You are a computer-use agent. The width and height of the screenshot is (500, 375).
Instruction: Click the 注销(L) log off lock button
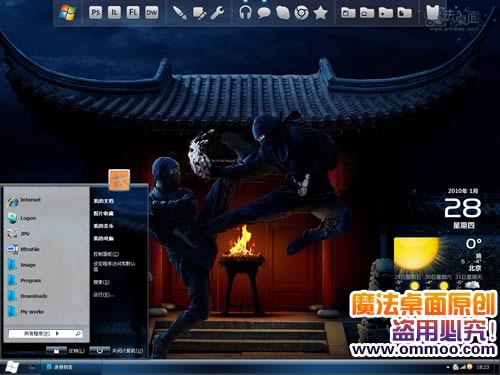56,351
